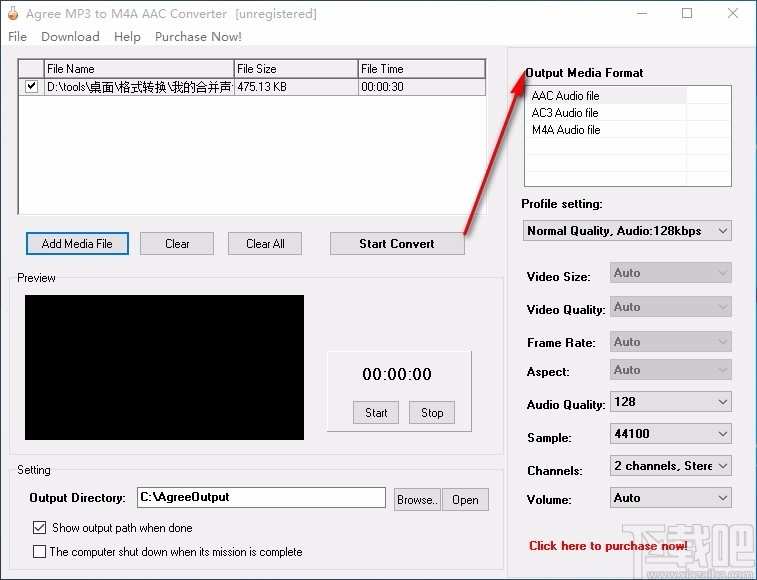The width and height of the screenshot is (757, 580).
Task: Open the File menu
Action: 17,37
